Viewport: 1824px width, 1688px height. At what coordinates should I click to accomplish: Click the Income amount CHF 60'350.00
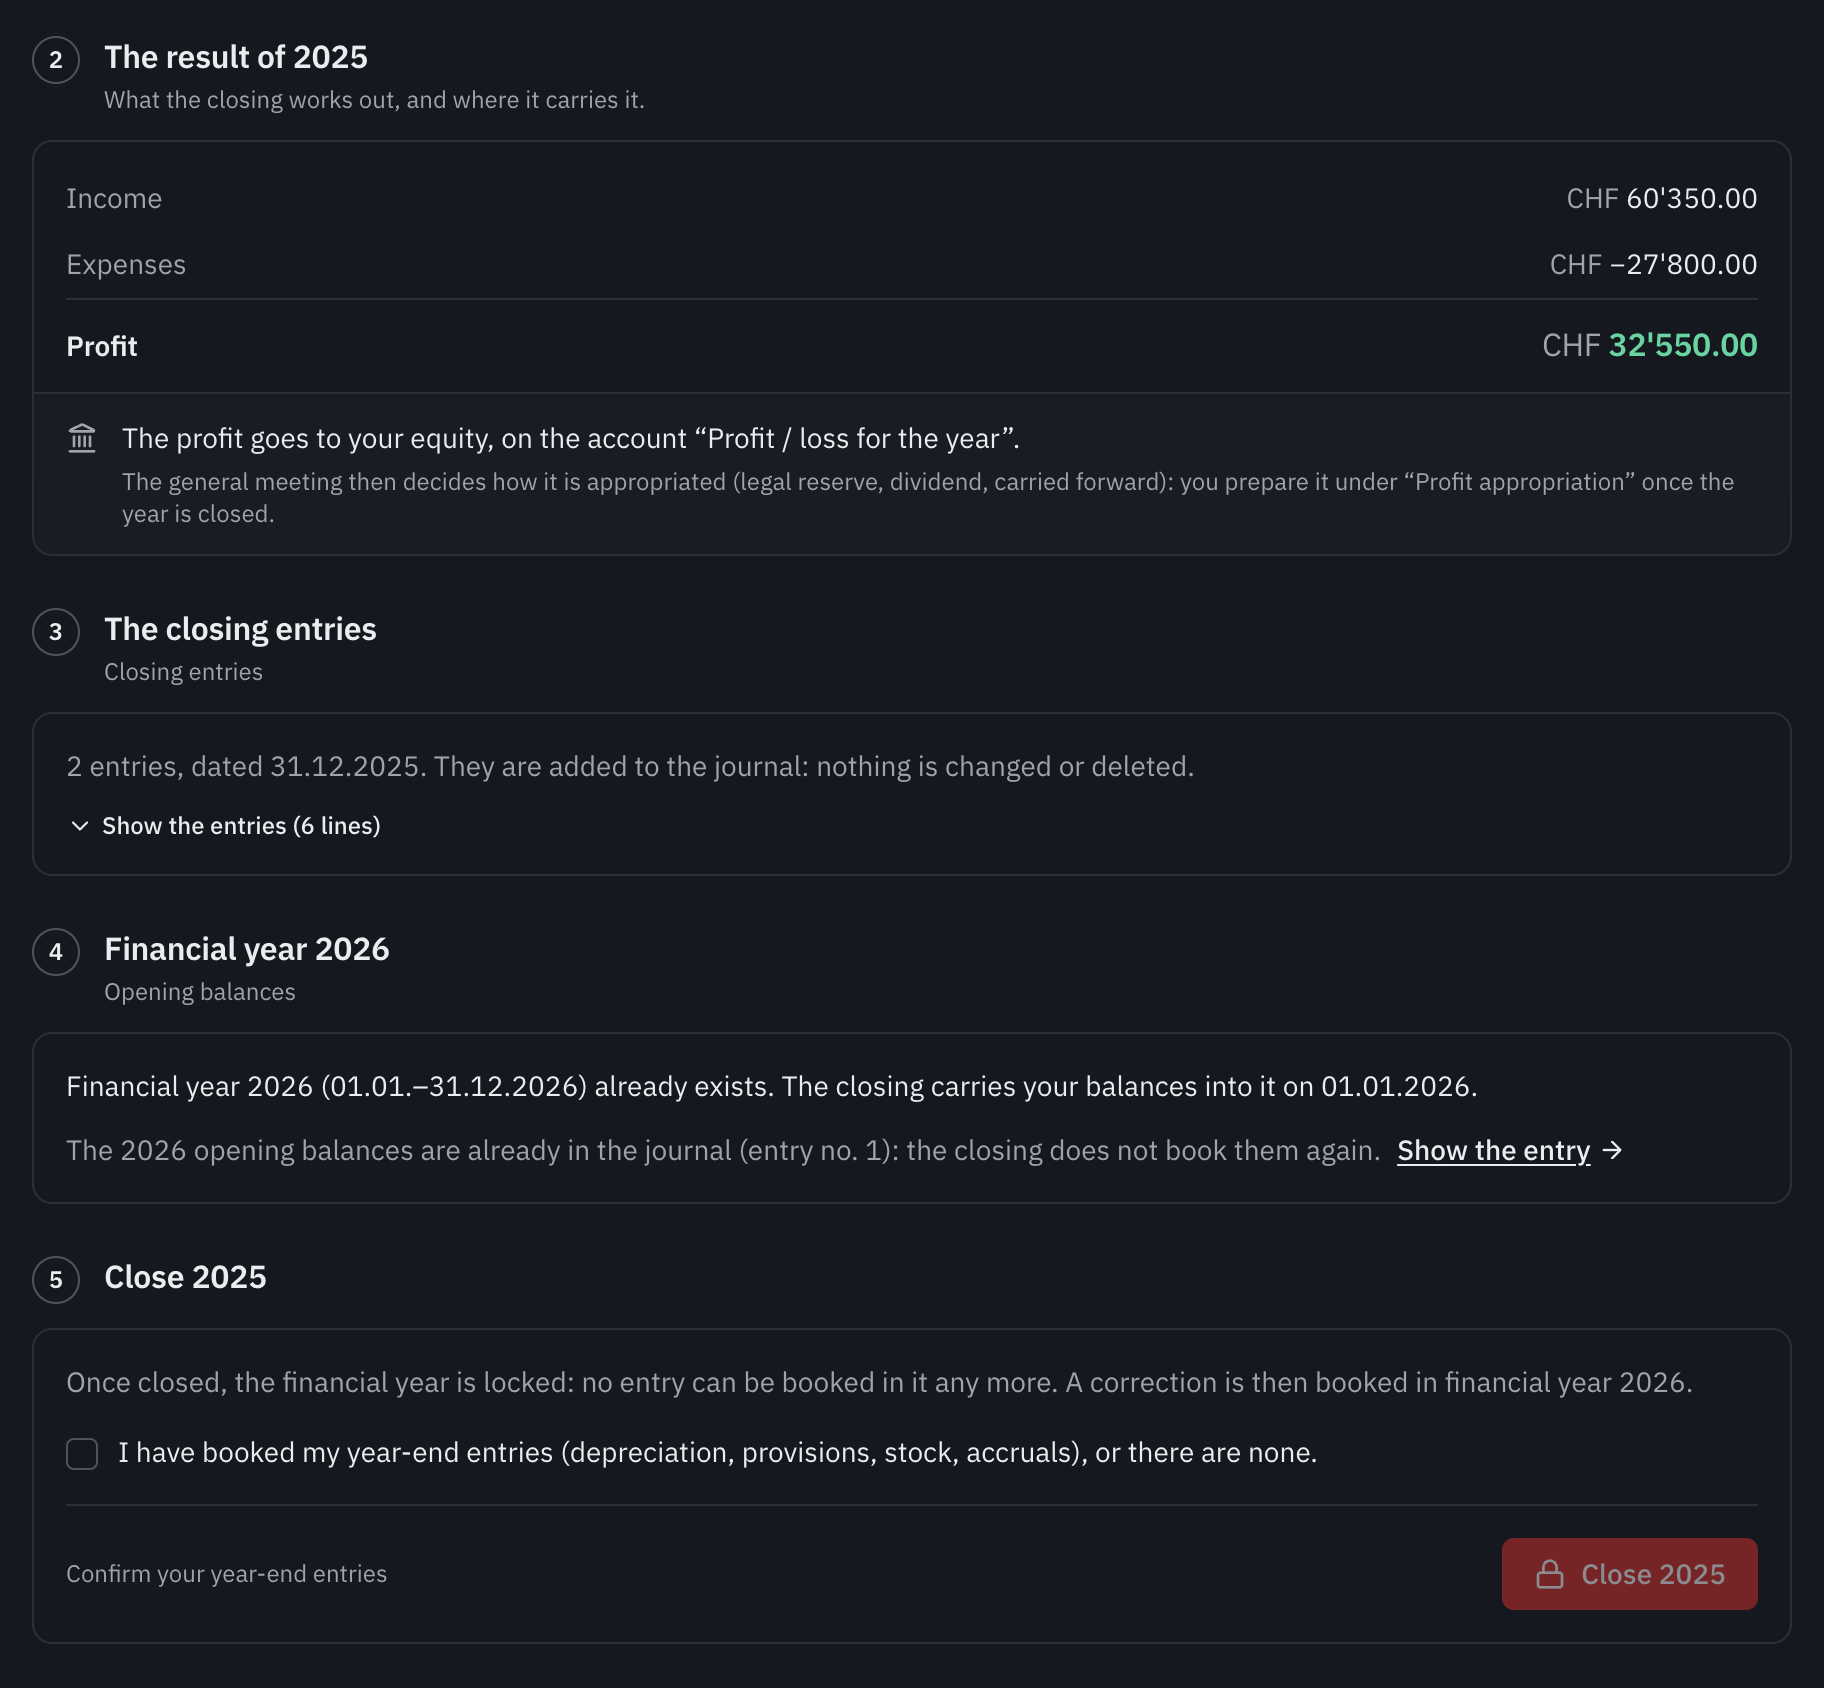pyautogui.click(x=1661, y=198)
